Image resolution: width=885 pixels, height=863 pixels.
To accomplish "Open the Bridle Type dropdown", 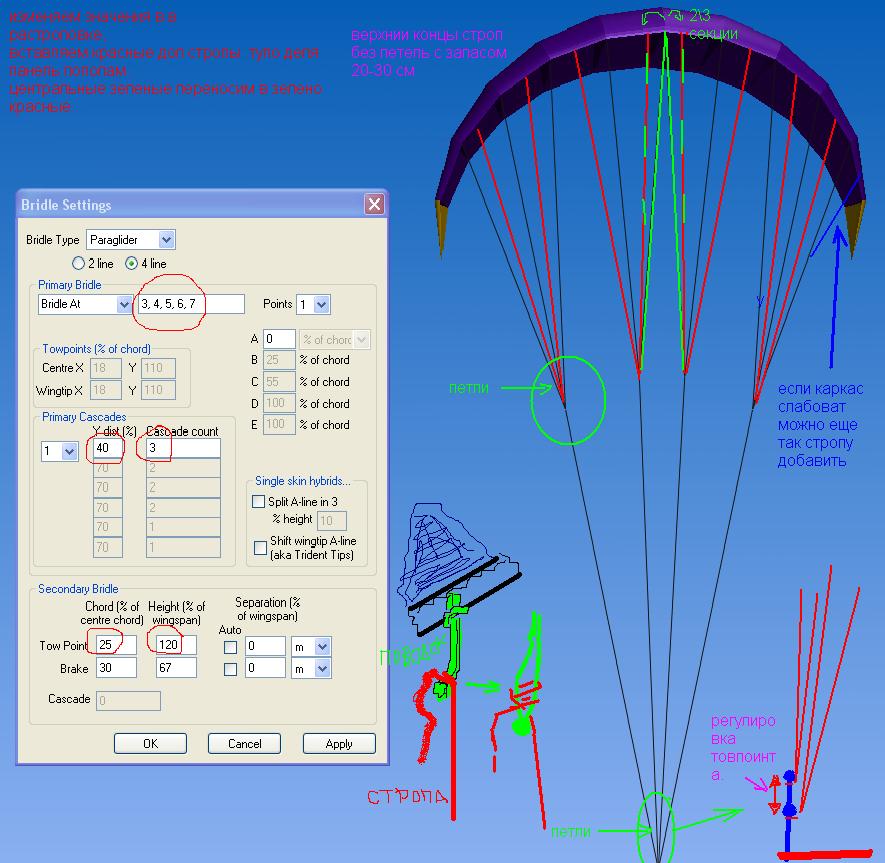I will click(166, 240).
